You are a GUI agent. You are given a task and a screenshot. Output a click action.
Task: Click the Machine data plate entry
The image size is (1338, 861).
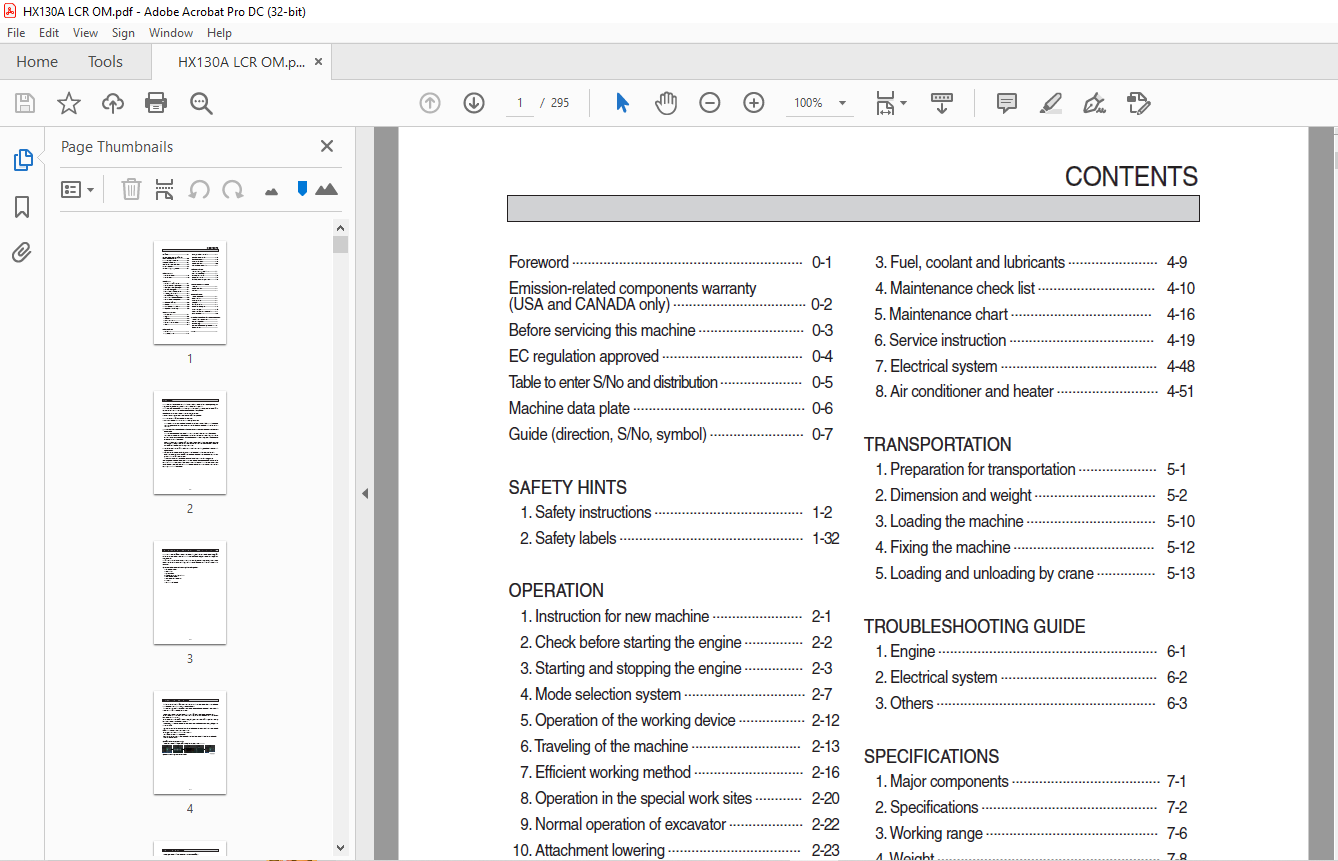(670, 408)
